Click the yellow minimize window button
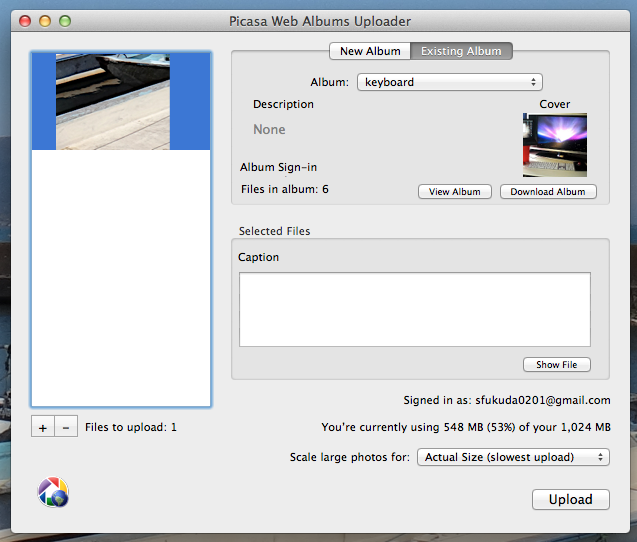 45,21
